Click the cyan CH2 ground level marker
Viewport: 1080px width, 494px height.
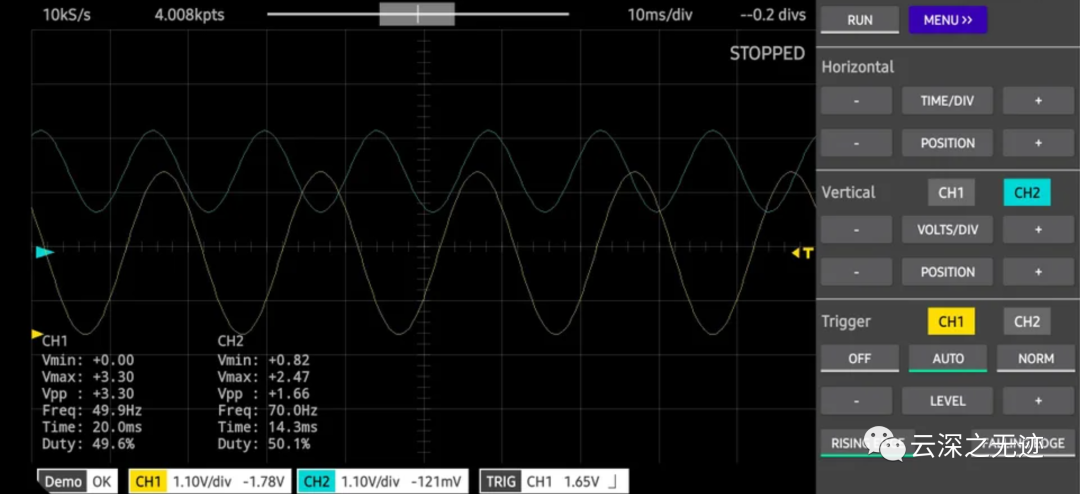pyautogui.click(x=45, y=252)
